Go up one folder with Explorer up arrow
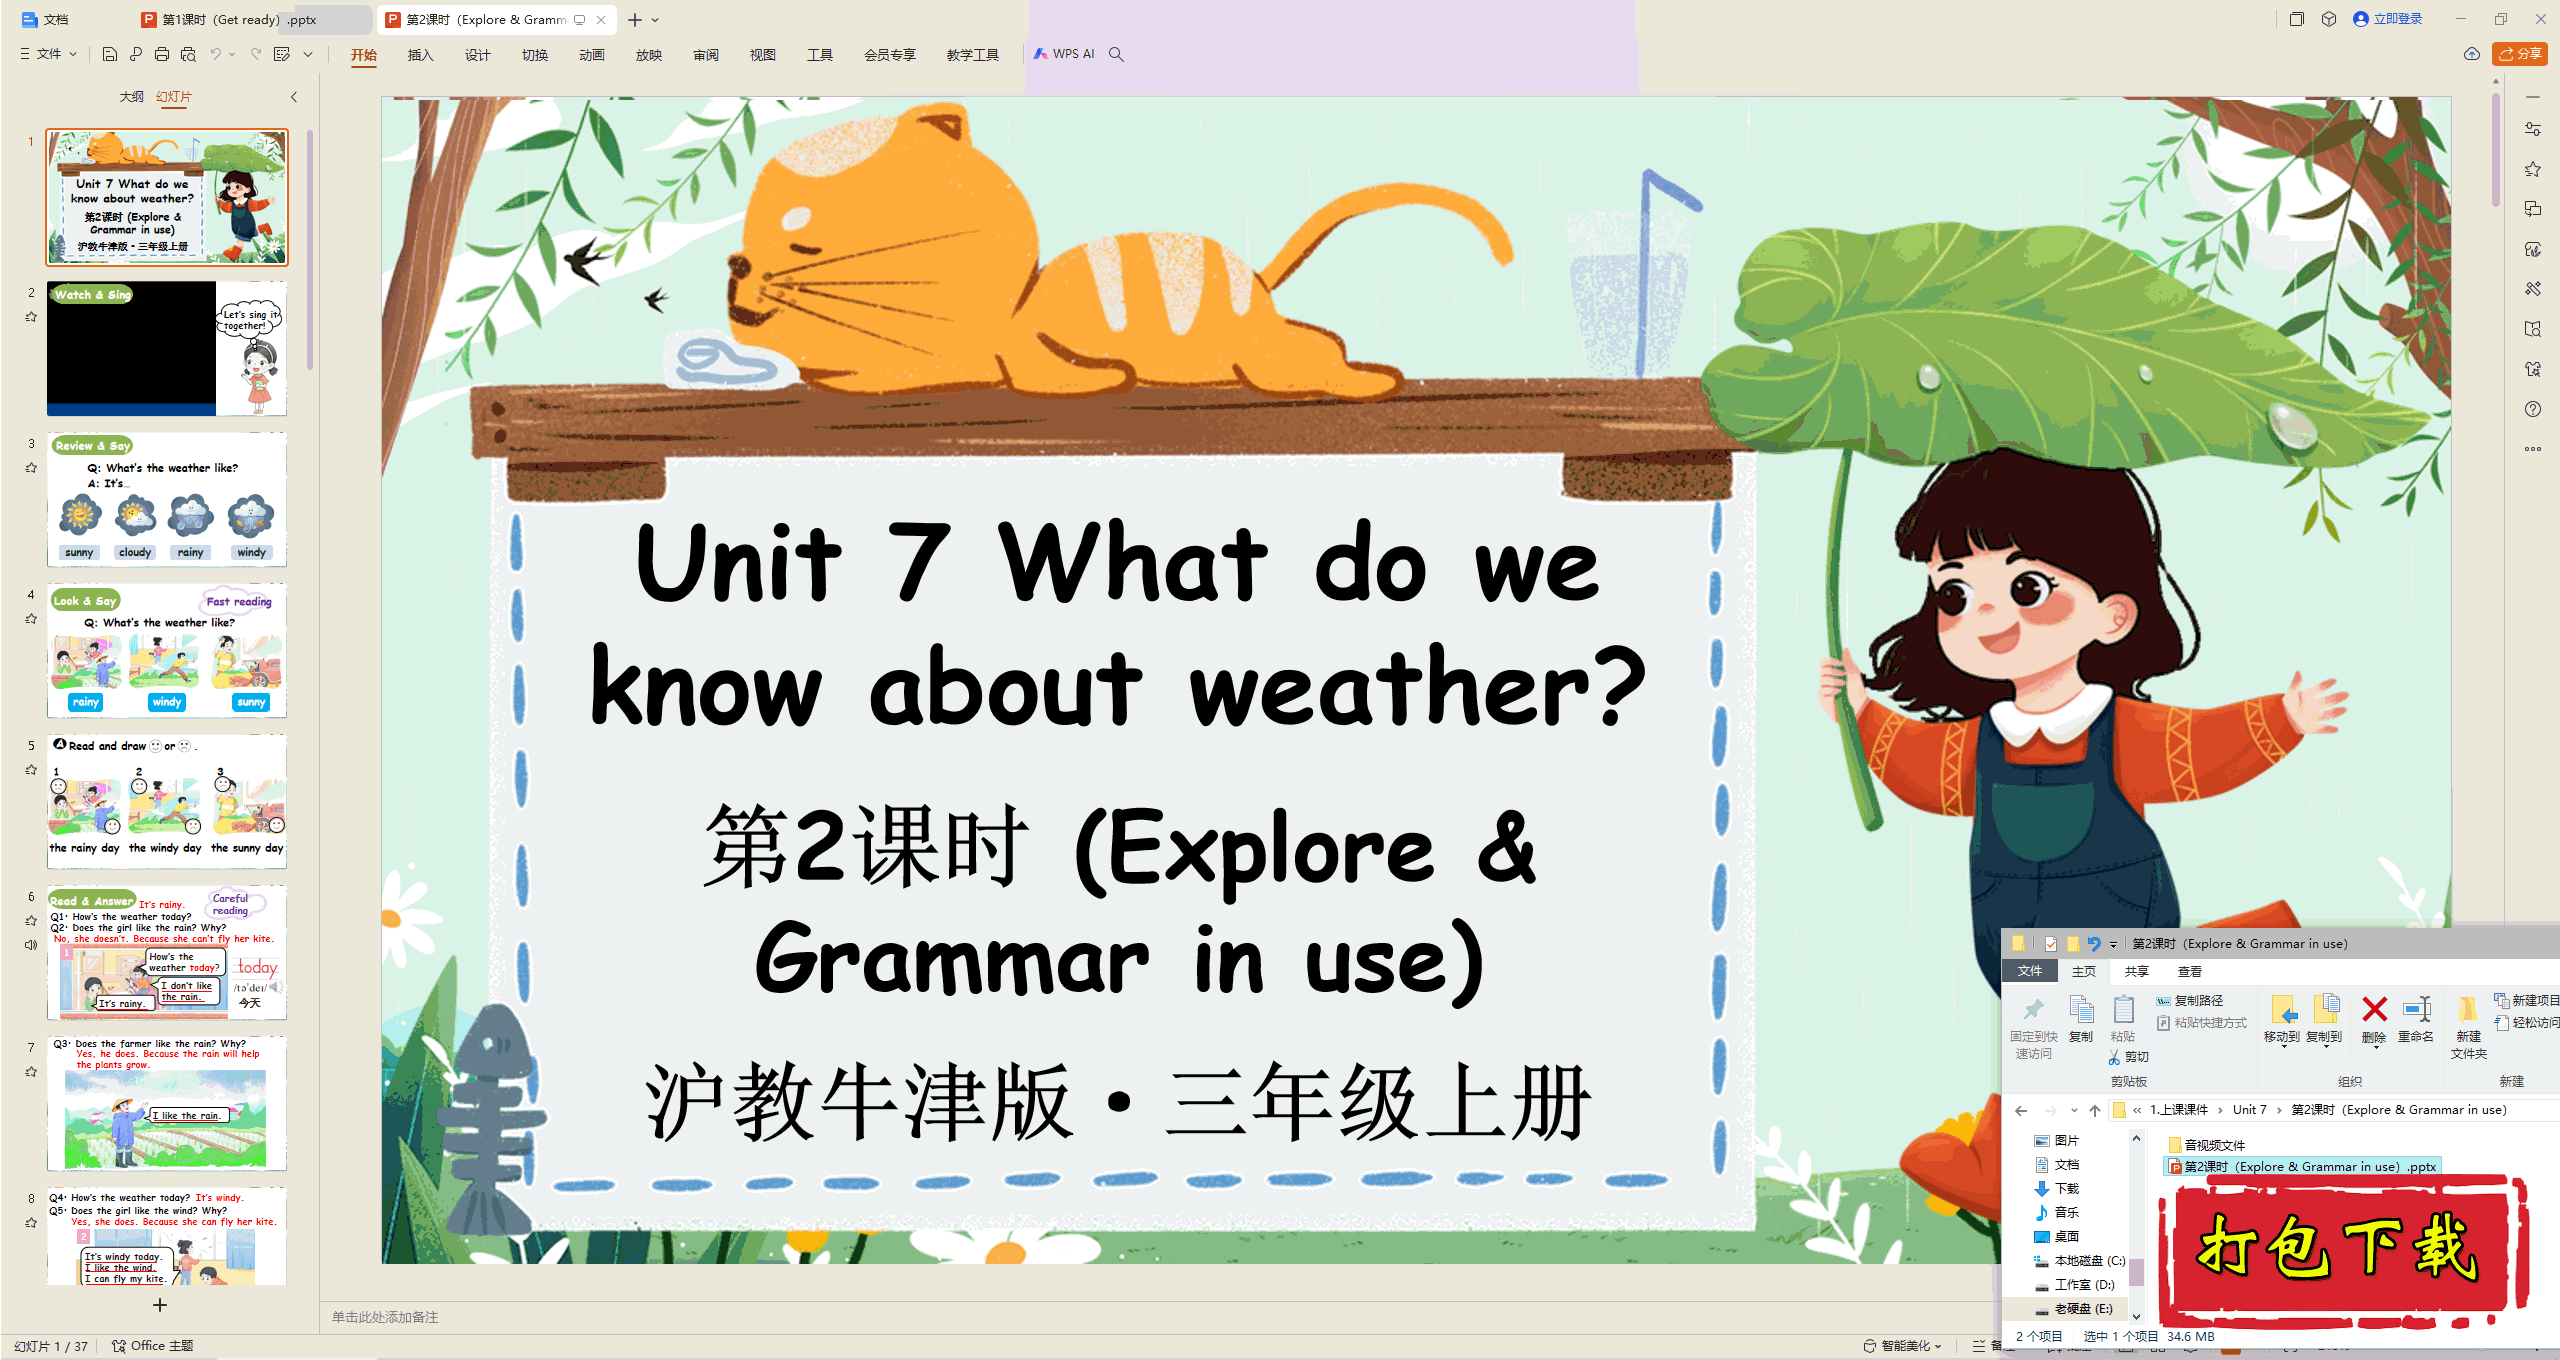This screenshot has width=2560, height=1360. coord(2095,1110)
